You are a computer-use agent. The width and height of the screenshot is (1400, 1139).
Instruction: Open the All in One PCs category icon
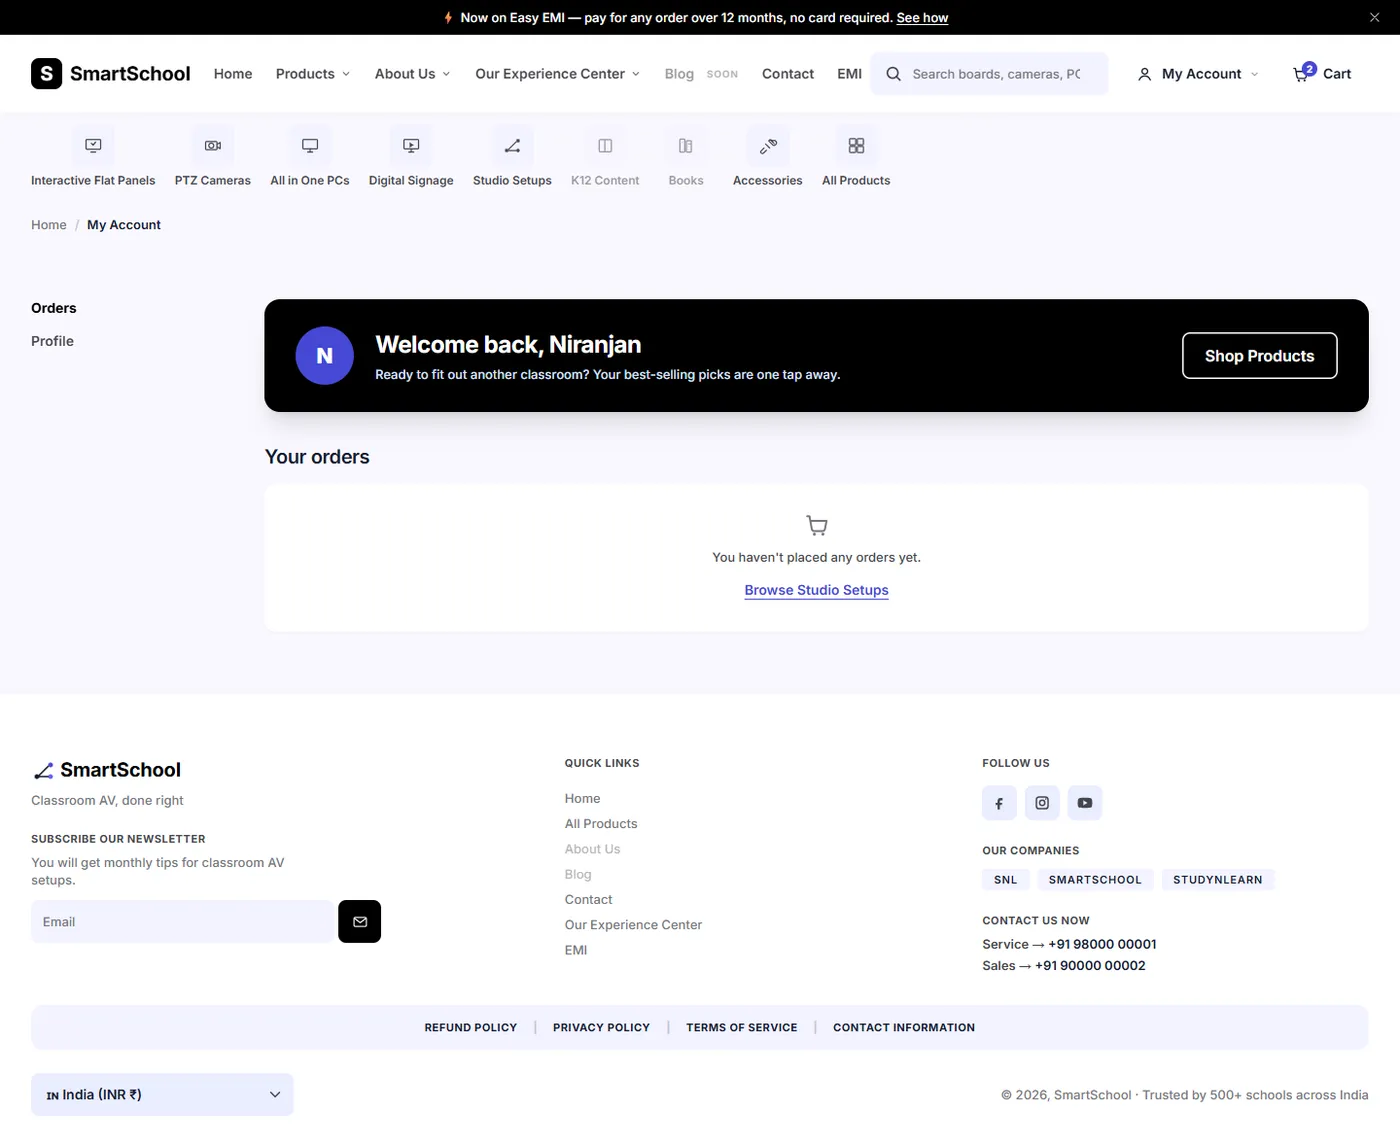tap(310, 146)
